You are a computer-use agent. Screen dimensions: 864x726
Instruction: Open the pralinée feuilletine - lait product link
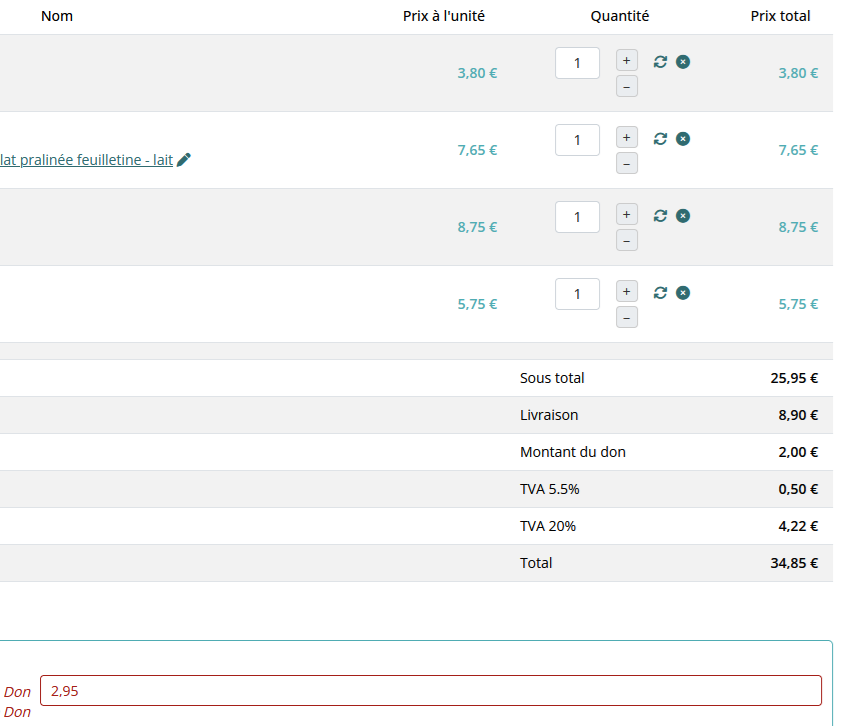point(86,160)
